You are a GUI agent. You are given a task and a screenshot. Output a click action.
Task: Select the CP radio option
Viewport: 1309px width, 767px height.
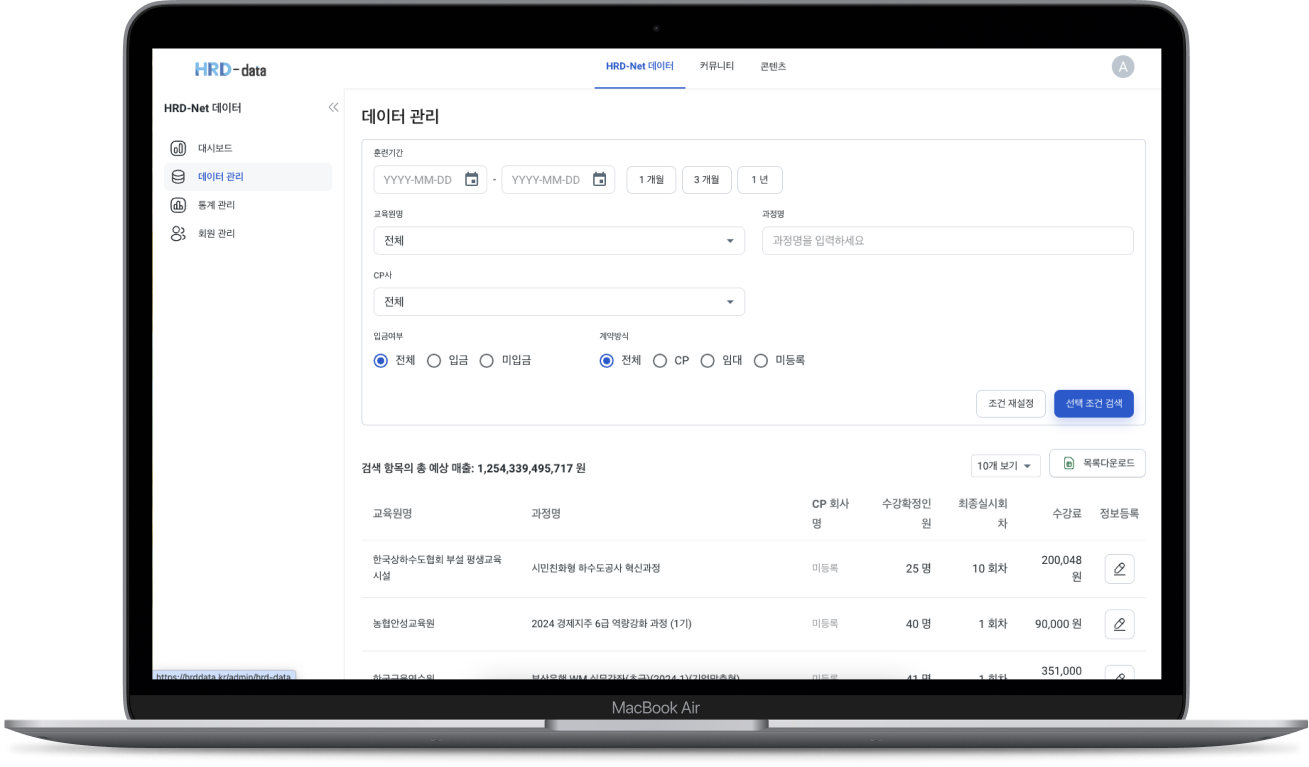(660, 361)
